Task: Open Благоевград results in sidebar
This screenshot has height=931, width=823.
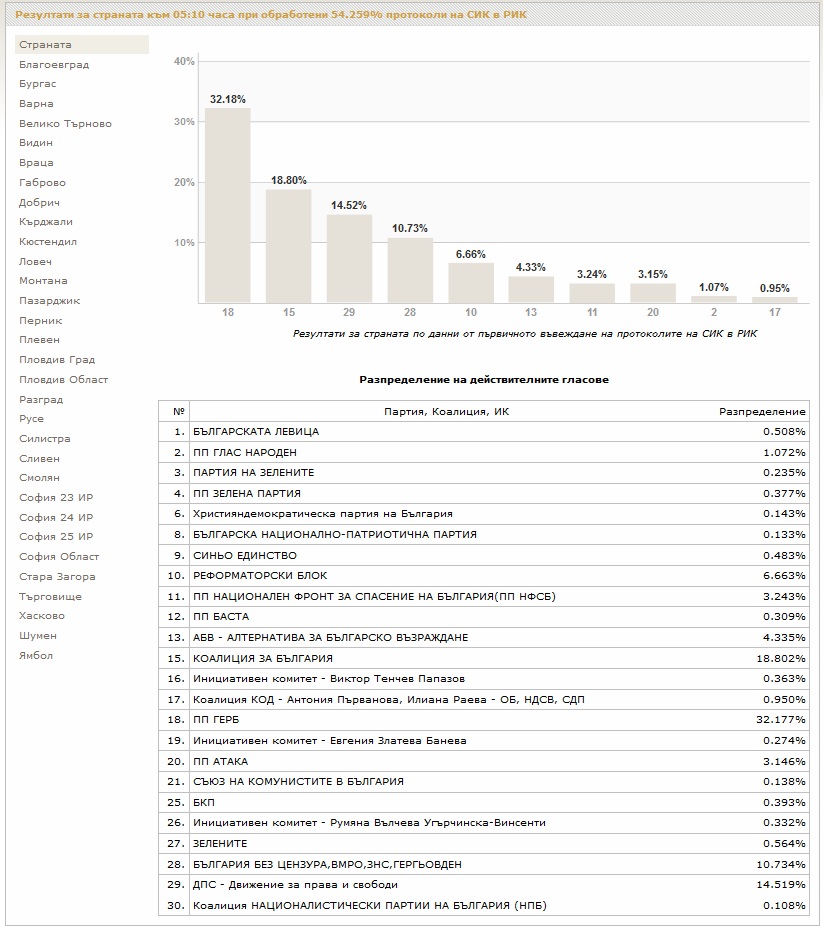Action: pos(54,65)
